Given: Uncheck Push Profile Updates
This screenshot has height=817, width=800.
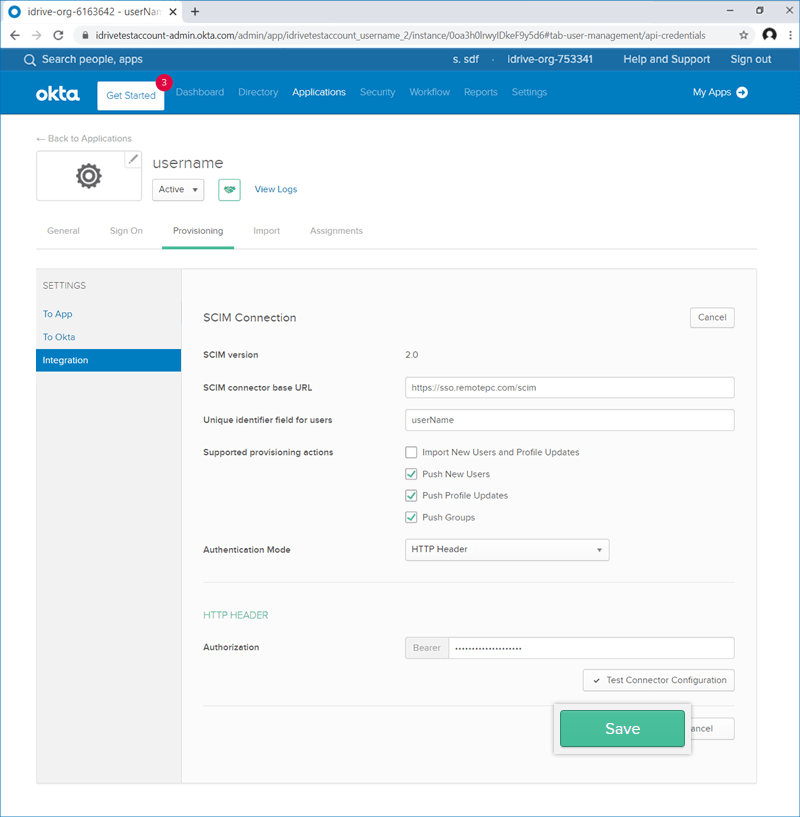Looking at the screenshot, I should 411,496.
